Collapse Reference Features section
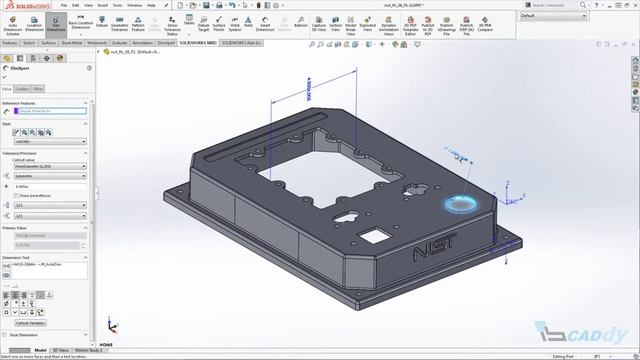 [x=85, y=103]
